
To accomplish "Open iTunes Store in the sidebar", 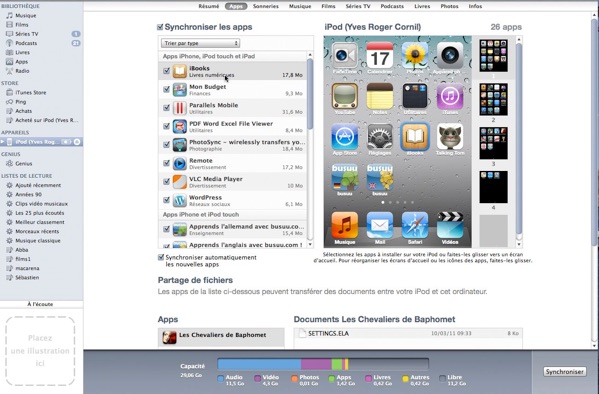I will pyautogui.click(x=31, y=92).
